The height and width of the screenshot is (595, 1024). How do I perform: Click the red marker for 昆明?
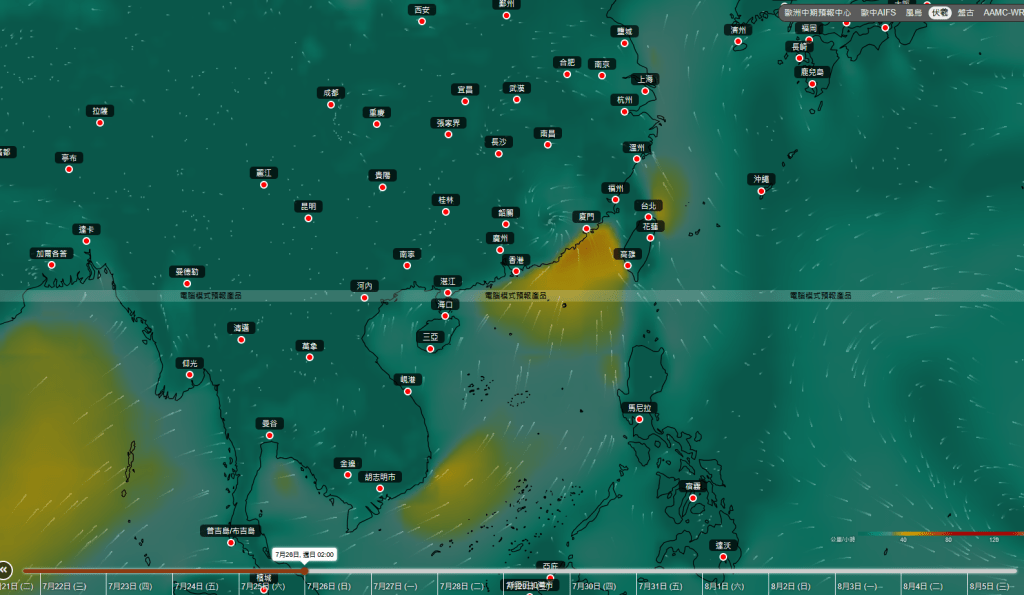coord(308,218)
